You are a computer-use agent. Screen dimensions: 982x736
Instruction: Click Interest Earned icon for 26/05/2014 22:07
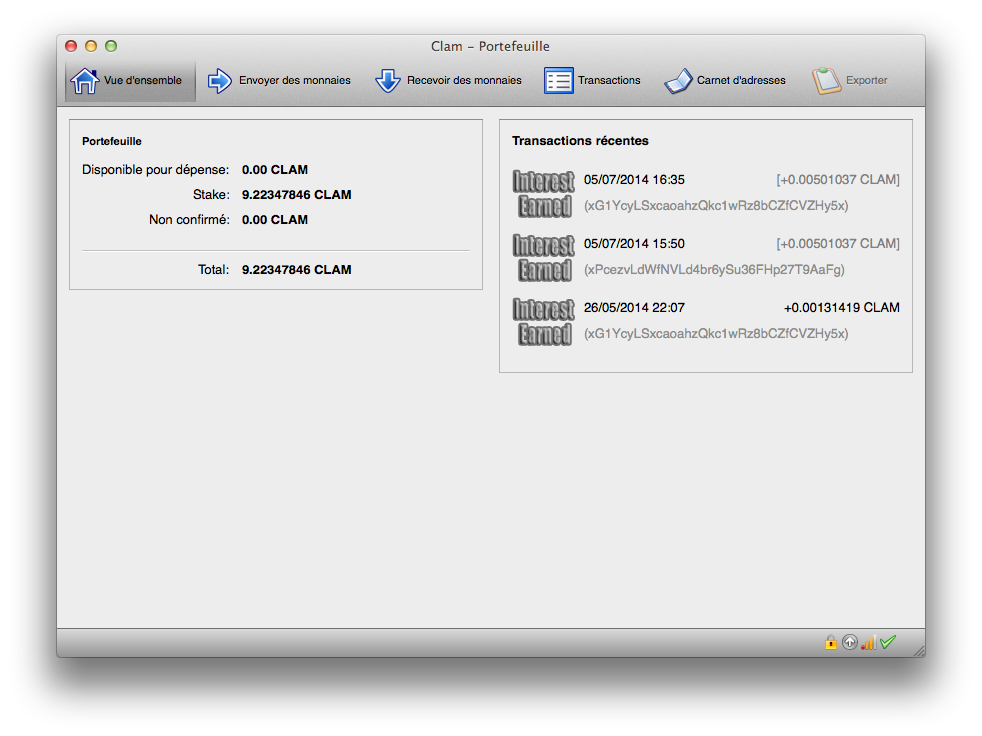pos(544,321)
